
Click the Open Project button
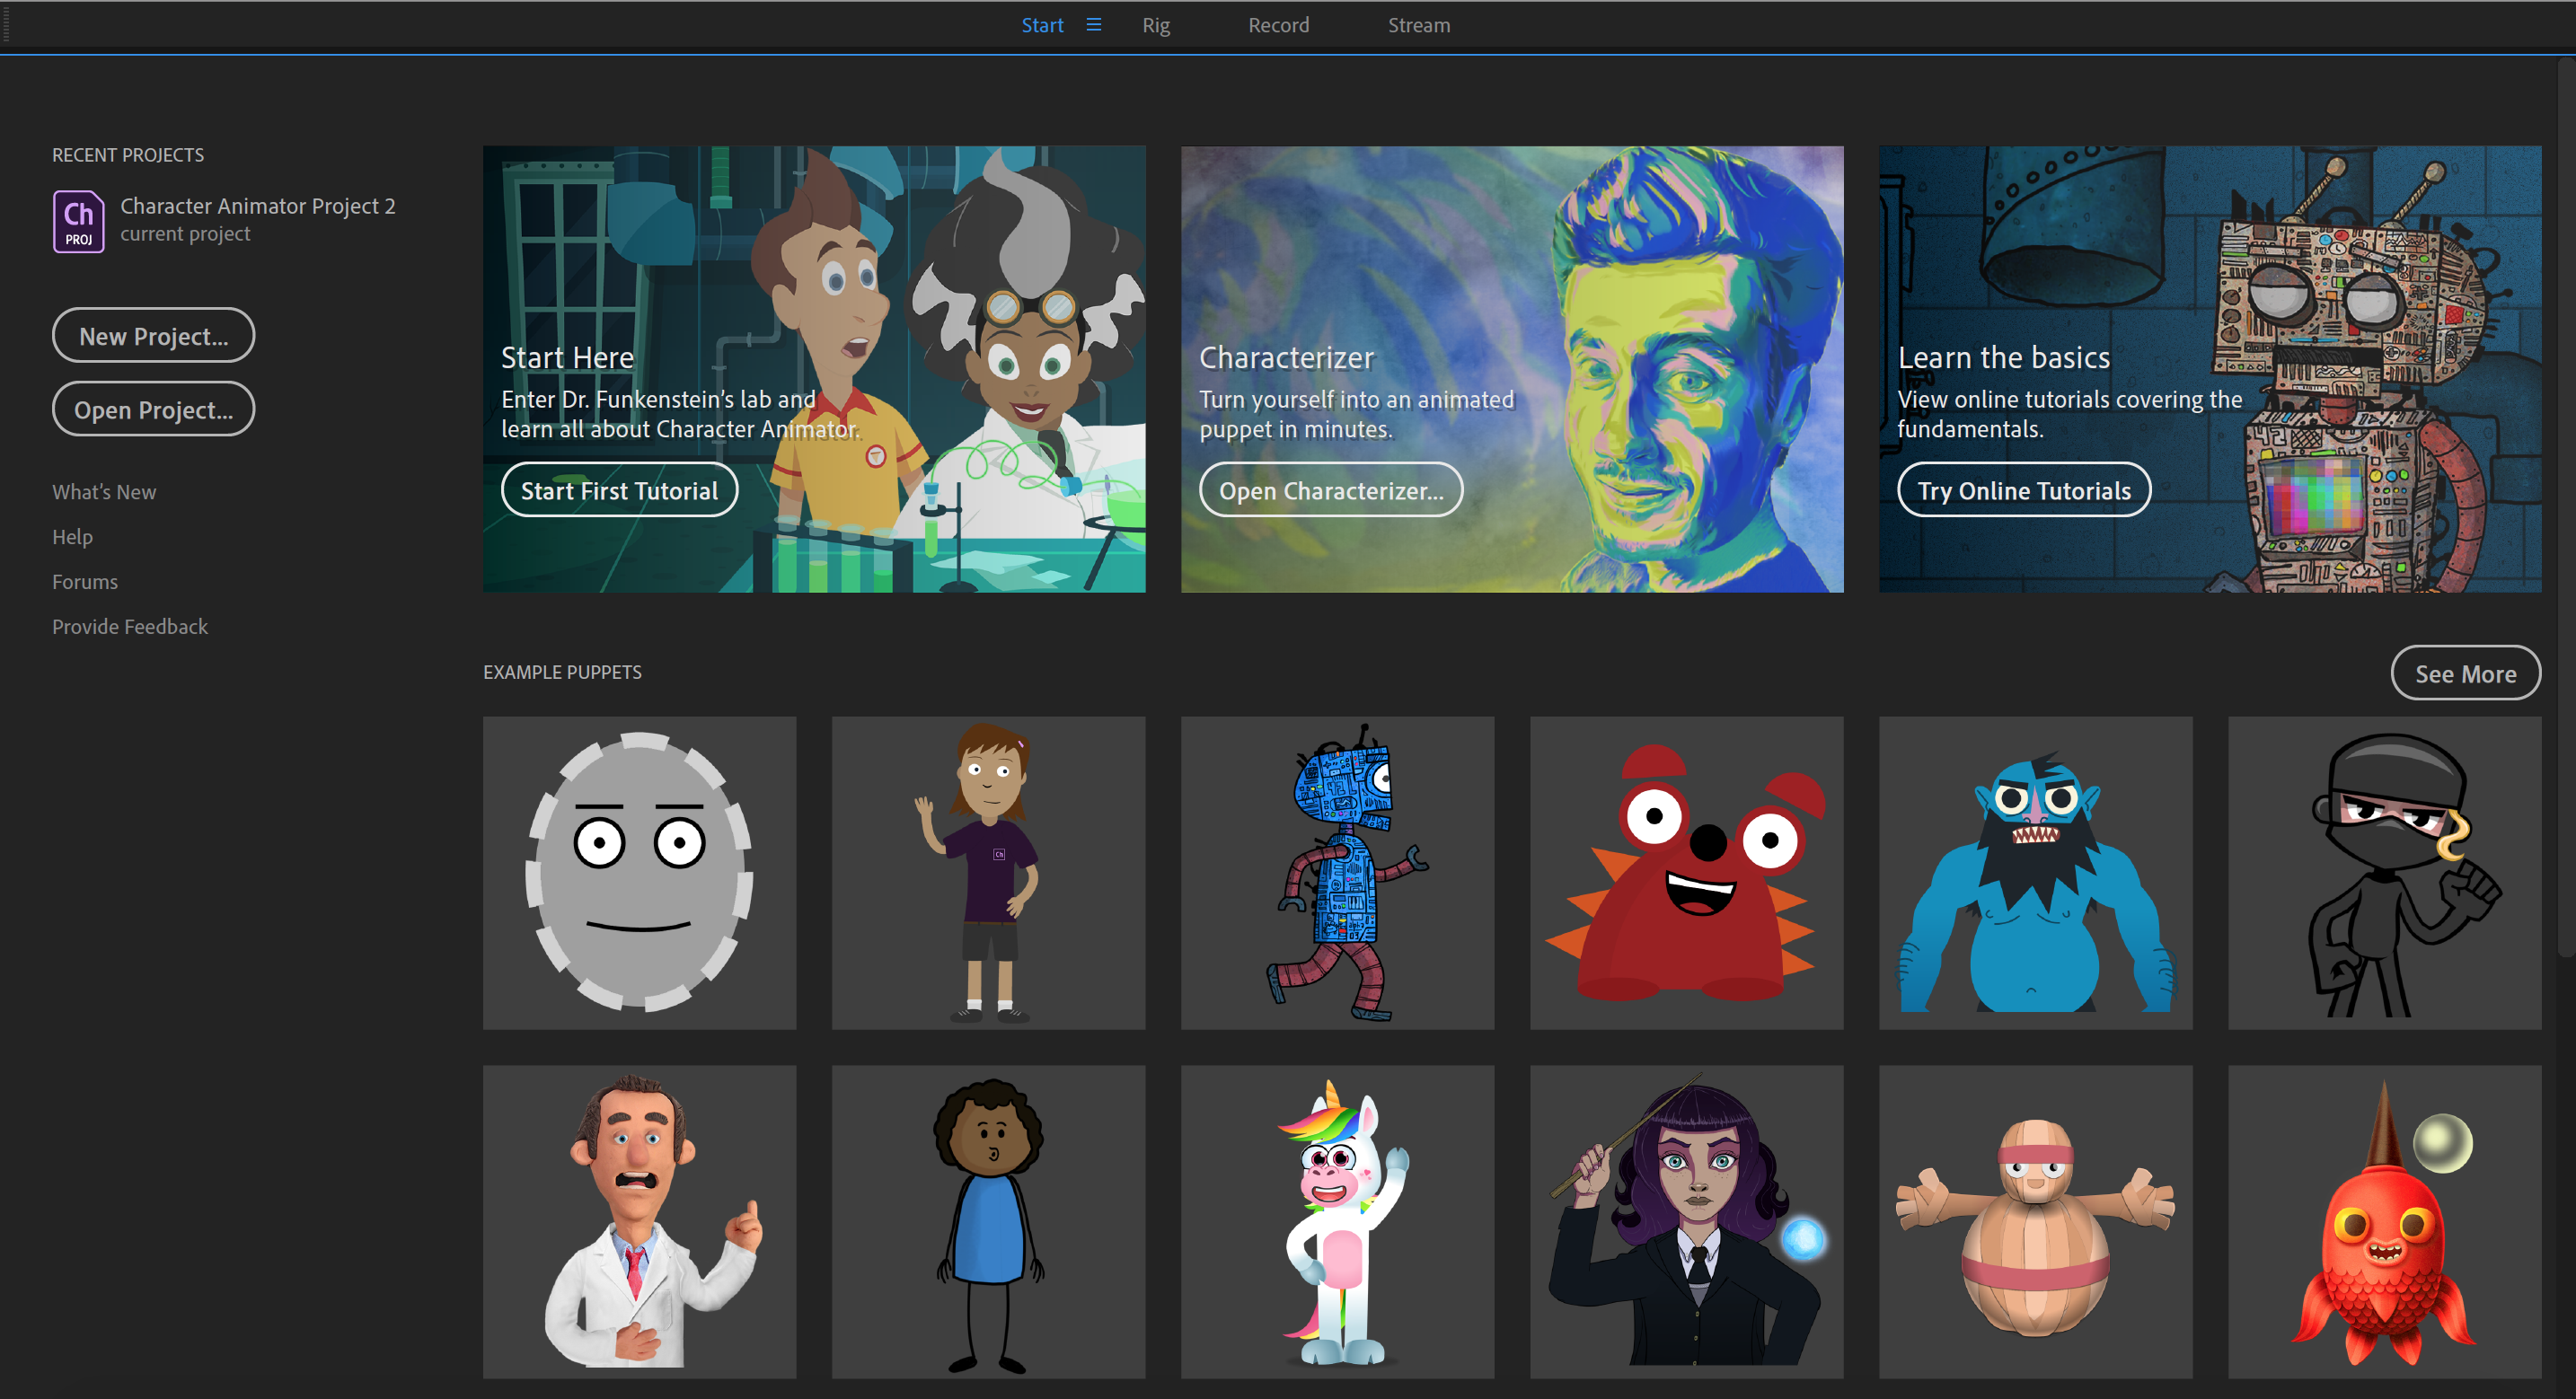153,409
